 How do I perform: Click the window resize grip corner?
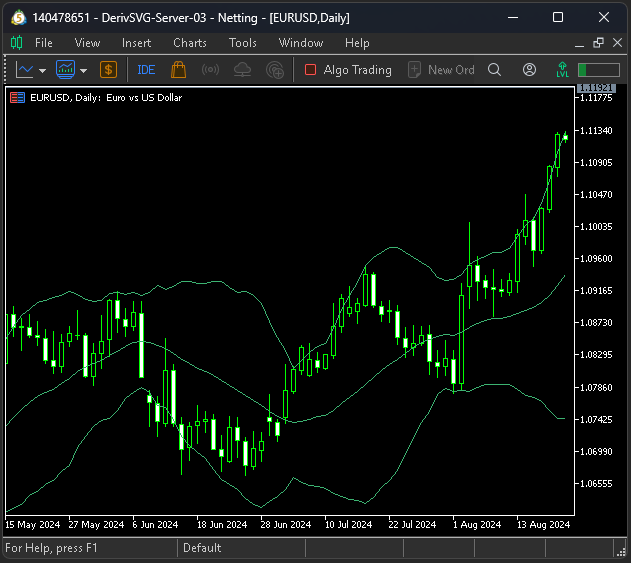click(621, 552)
